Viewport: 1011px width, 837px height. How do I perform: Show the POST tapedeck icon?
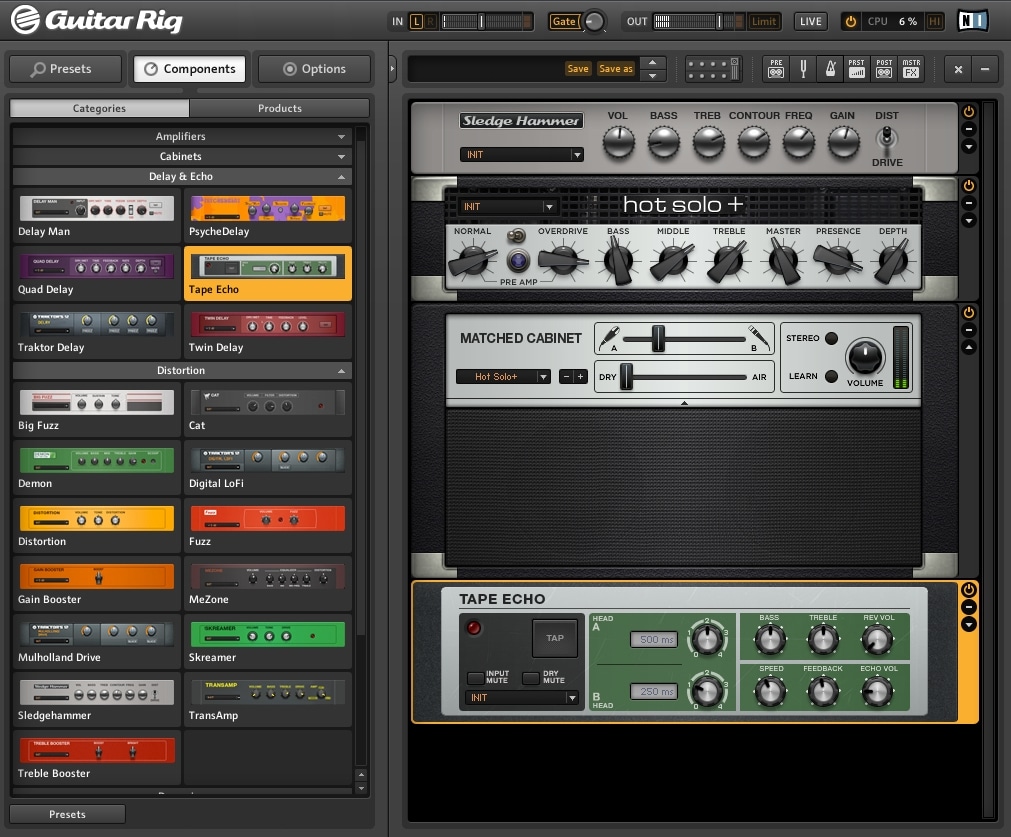pos(884,68)
